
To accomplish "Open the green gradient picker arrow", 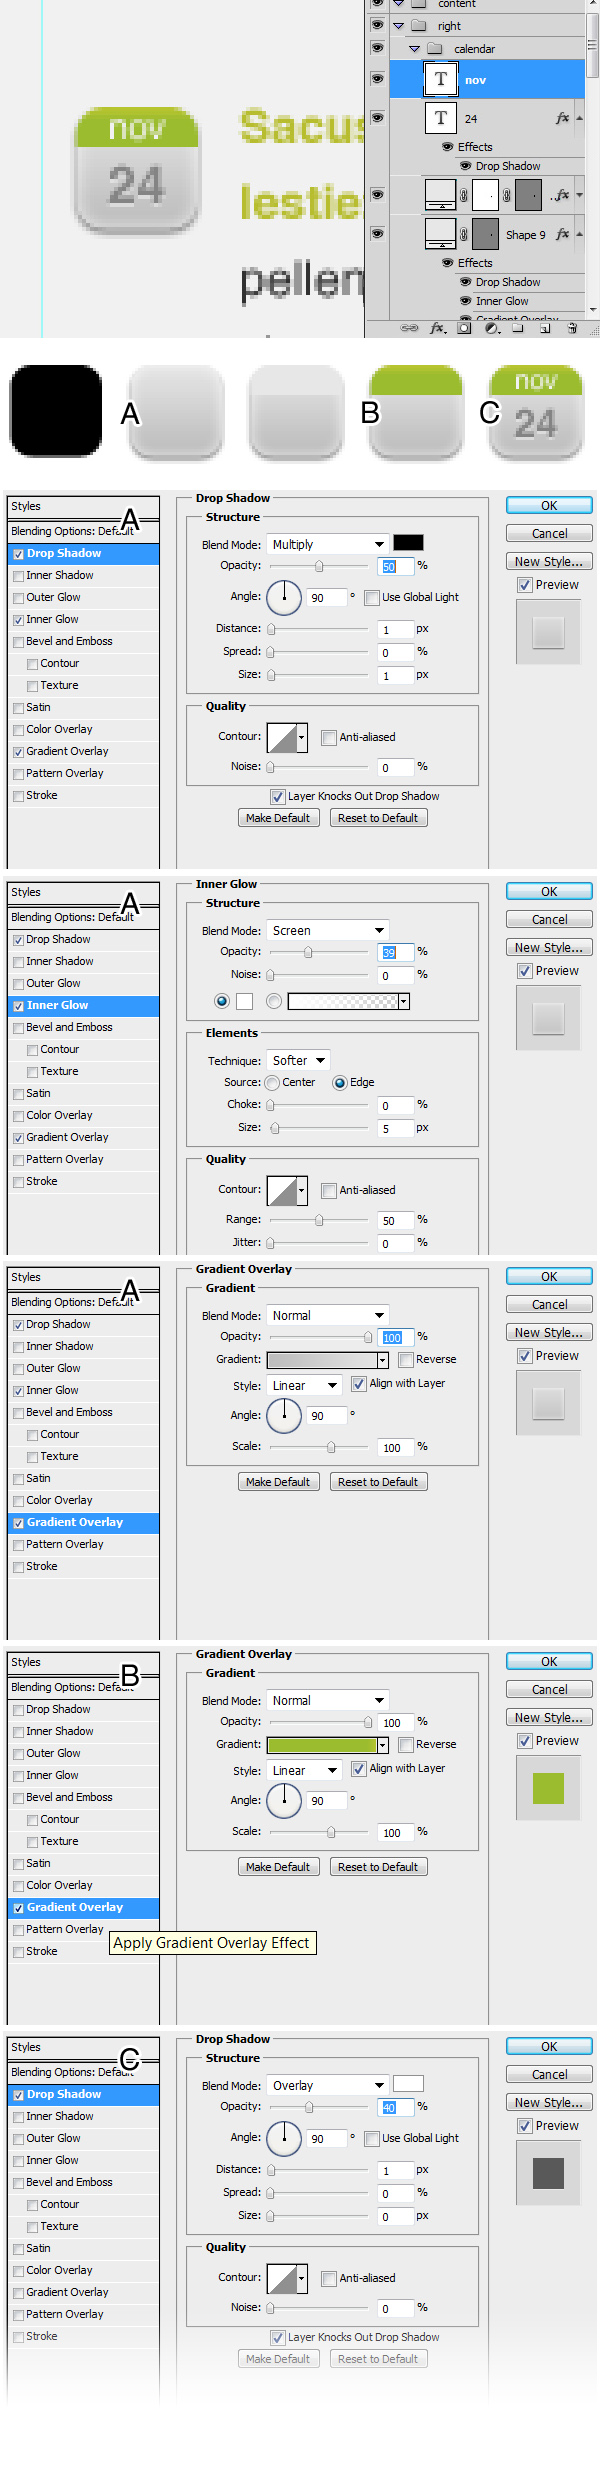I will click(383, 1745).
